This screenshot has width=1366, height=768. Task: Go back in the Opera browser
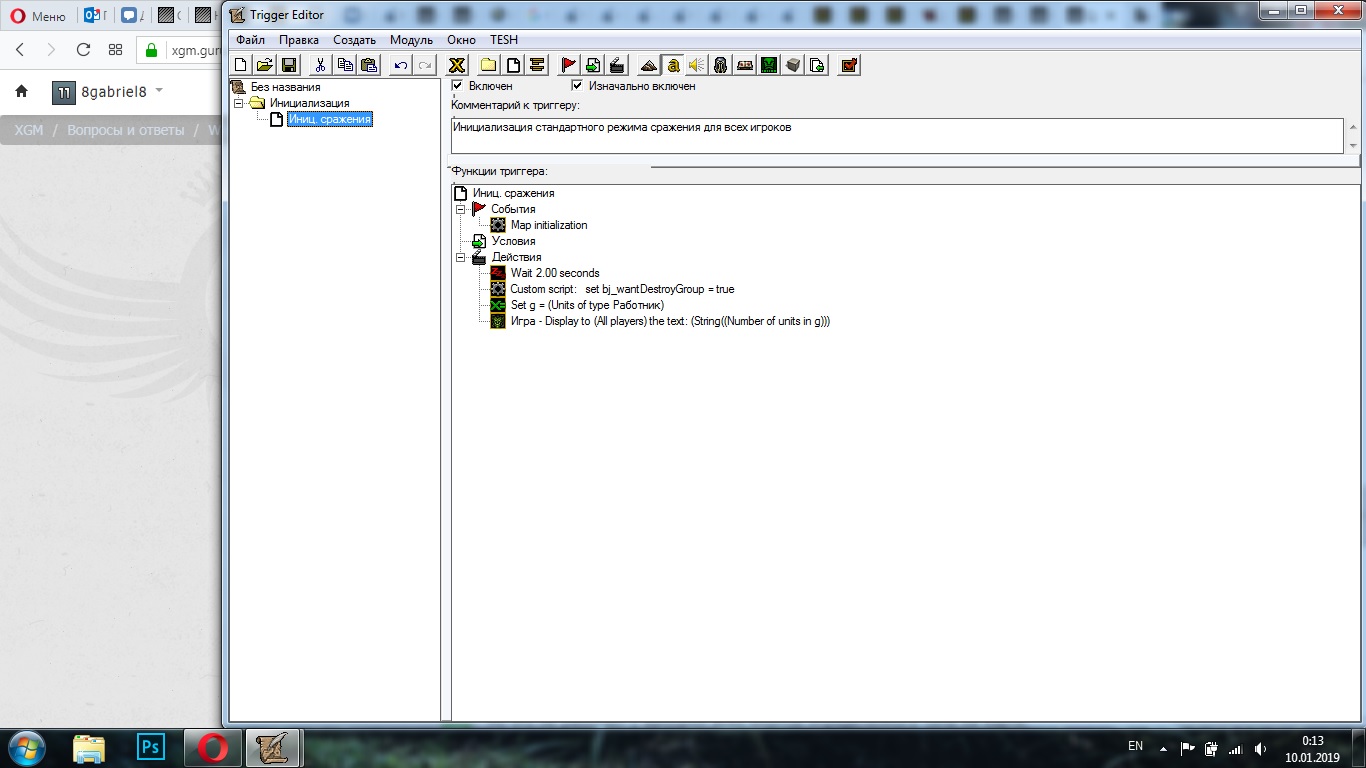(20, 50)
